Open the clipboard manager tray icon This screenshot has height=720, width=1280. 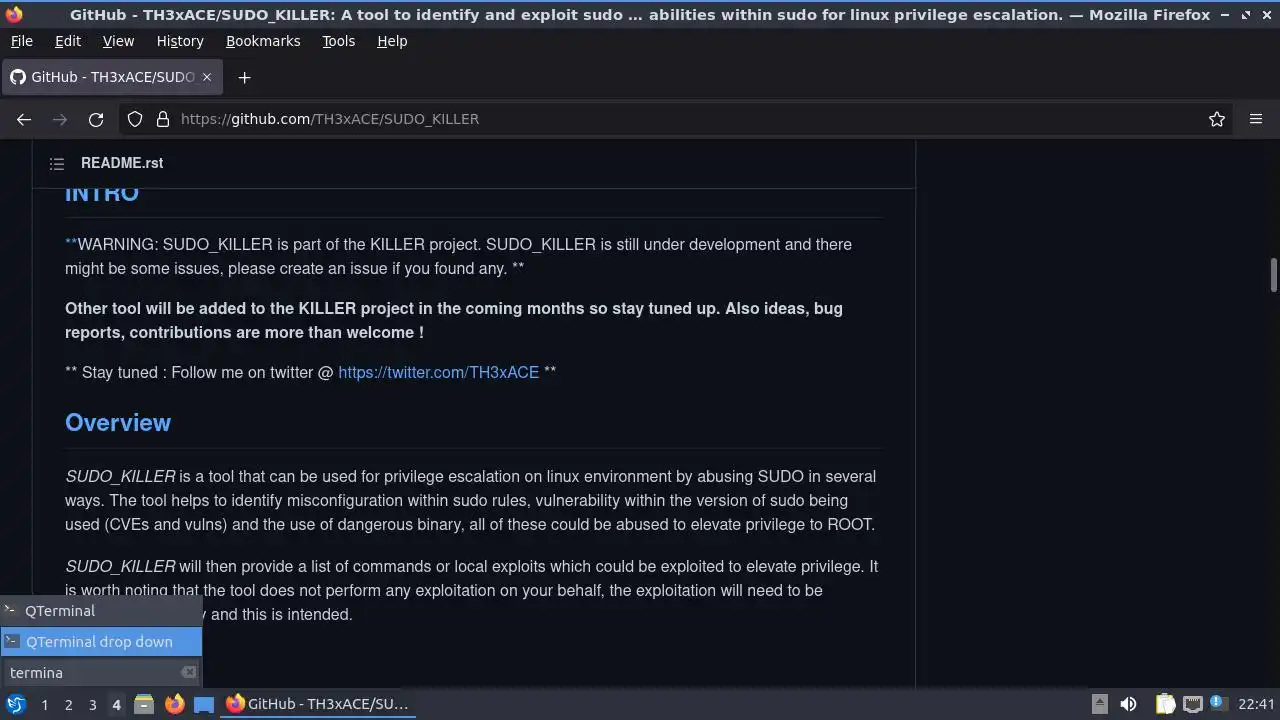1165,704
